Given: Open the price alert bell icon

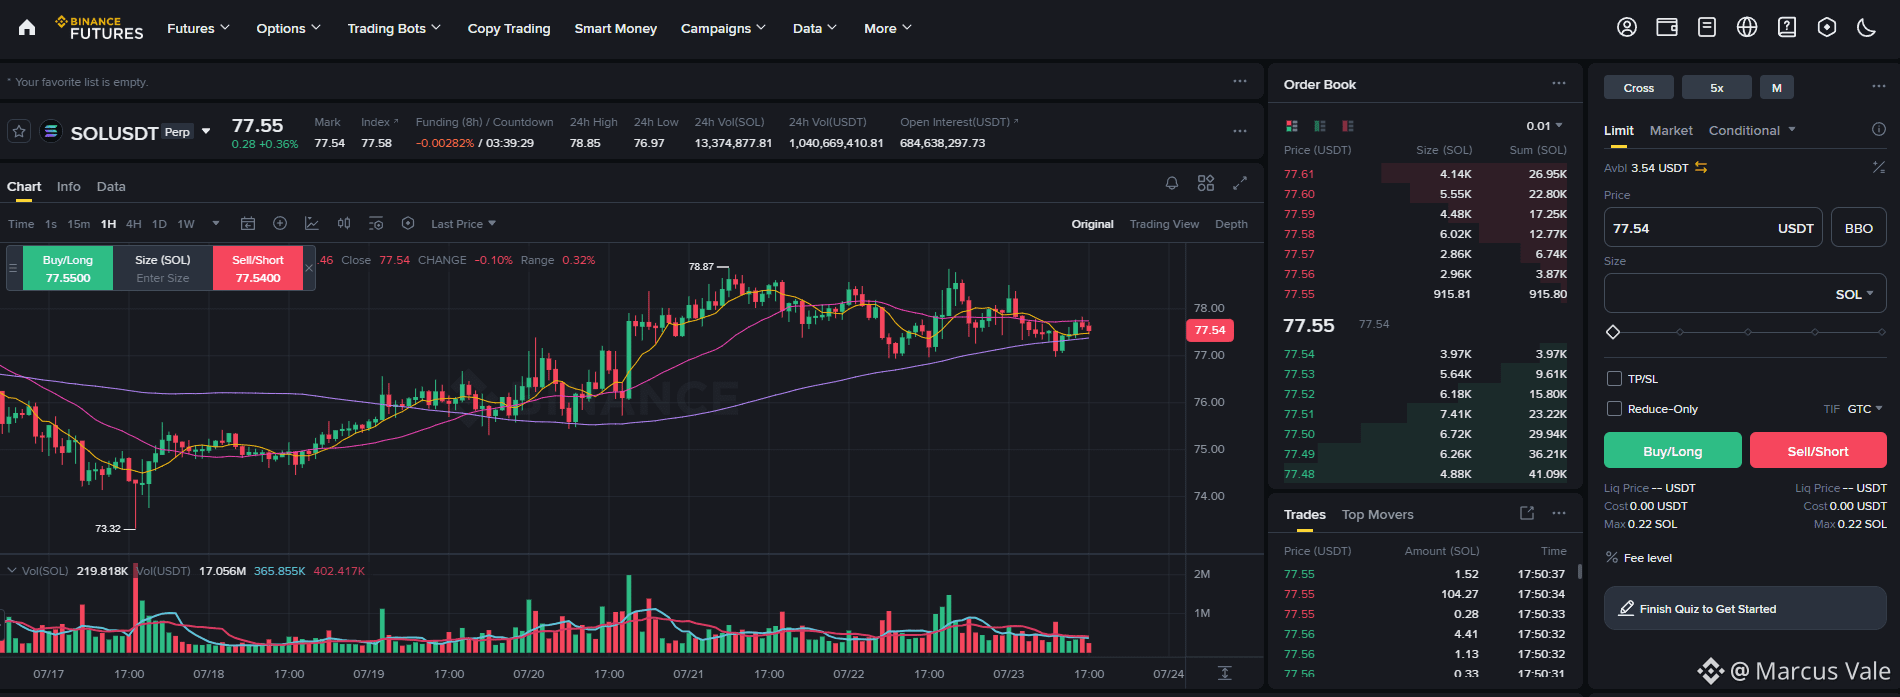Looking at the screenshot, I should coord(1172,183).
